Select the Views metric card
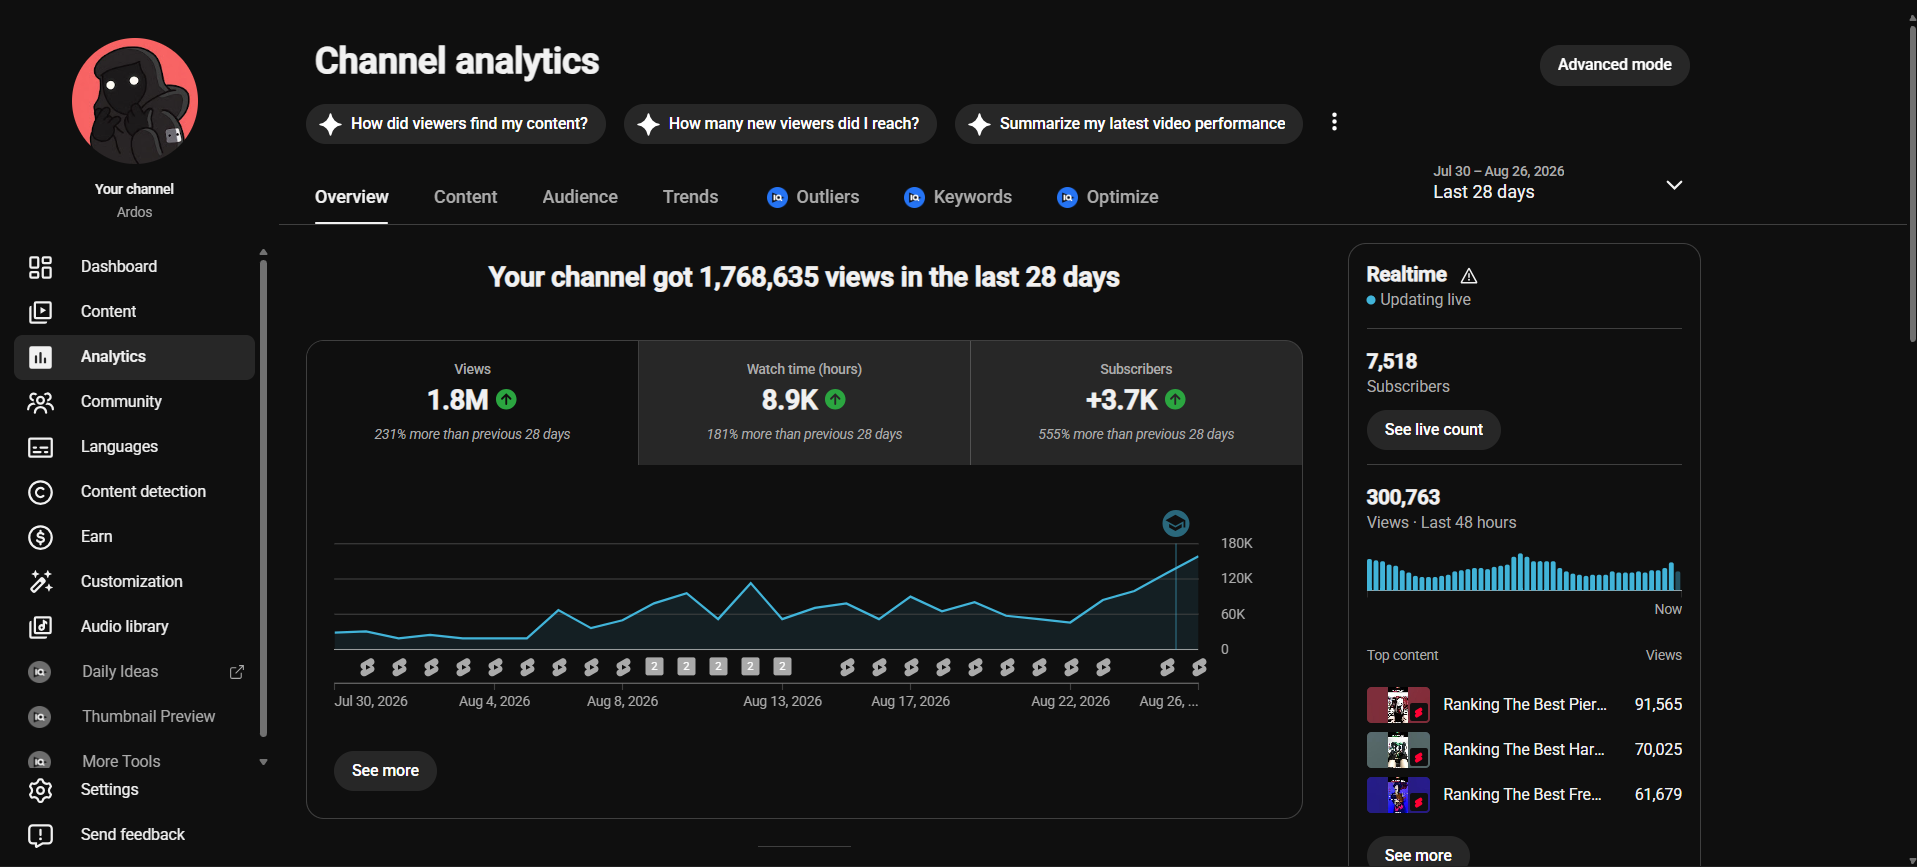Screen dimensions: 1917x867 [x=472, y=402]
